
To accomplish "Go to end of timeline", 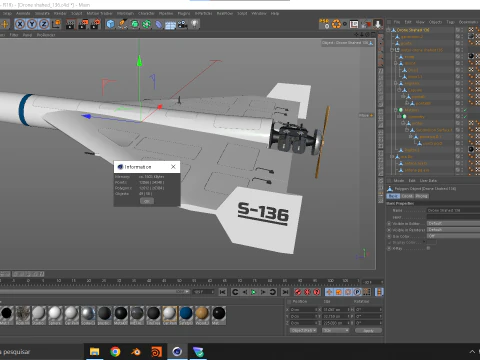I will (285, 292).
